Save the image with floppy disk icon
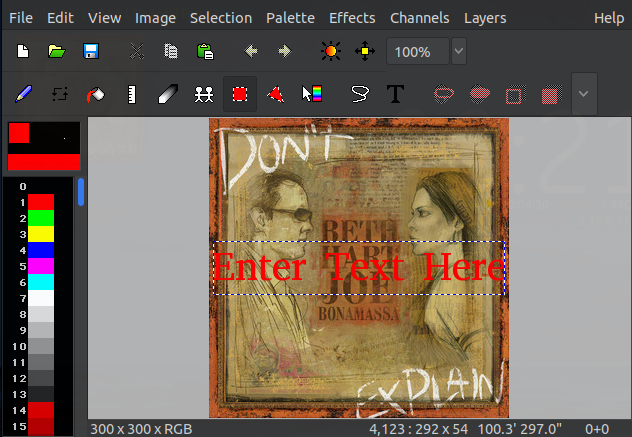 tap(91, 51)
